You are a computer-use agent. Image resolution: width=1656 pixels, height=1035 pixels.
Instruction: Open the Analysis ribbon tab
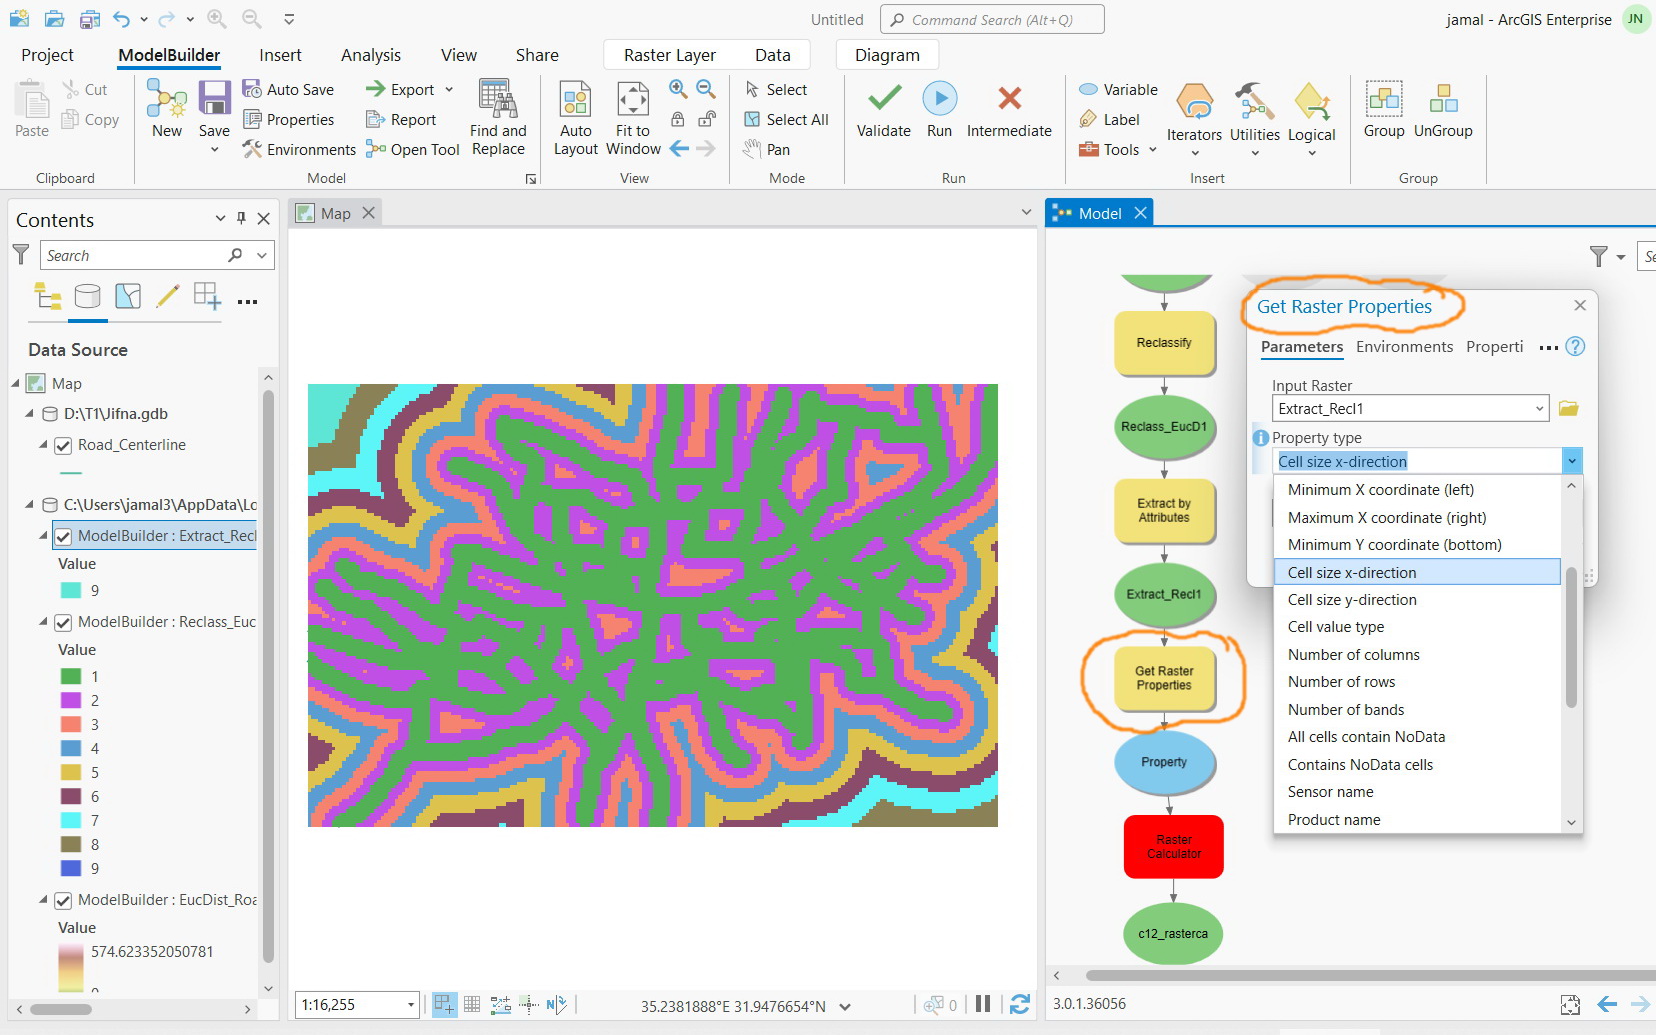pos(370,55)
